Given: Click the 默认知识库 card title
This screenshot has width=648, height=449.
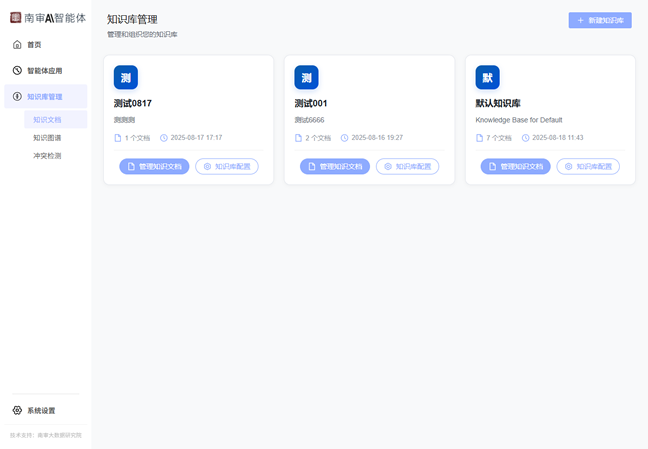Looking at the screenshot, I should [x=498, y=103].
